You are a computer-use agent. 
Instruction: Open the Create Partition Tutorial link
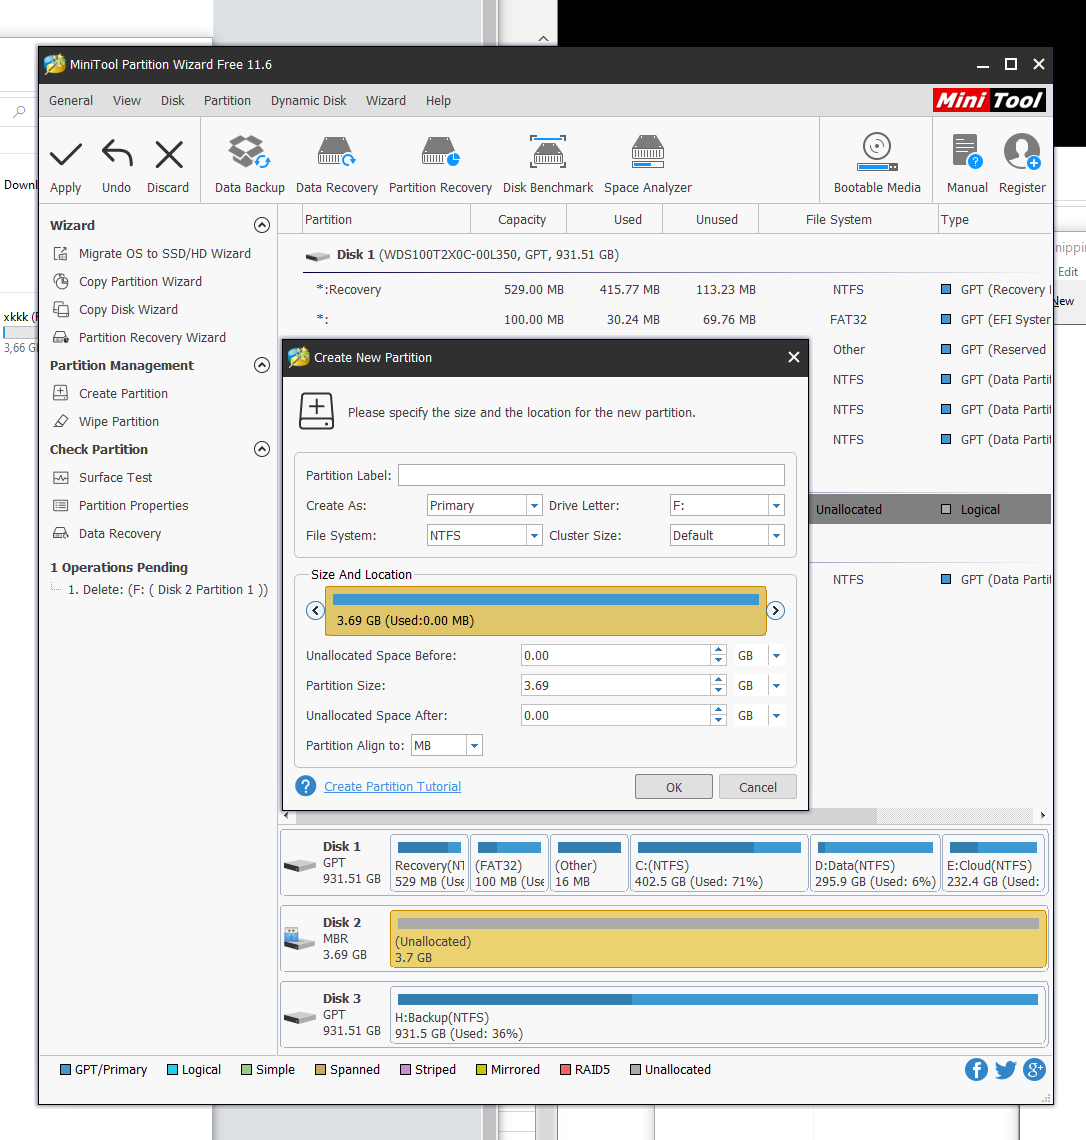[x=393, y=787]
